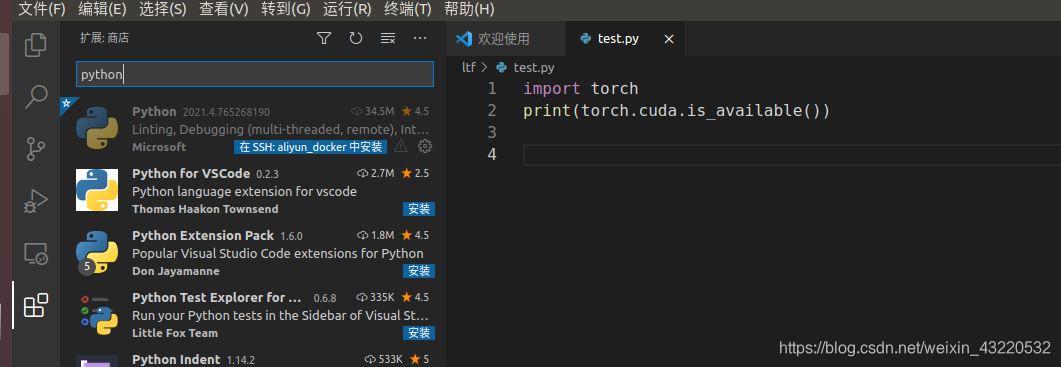Select the Extensions view icon
This screenshot has height=367, width=1061.
[36, 305]
